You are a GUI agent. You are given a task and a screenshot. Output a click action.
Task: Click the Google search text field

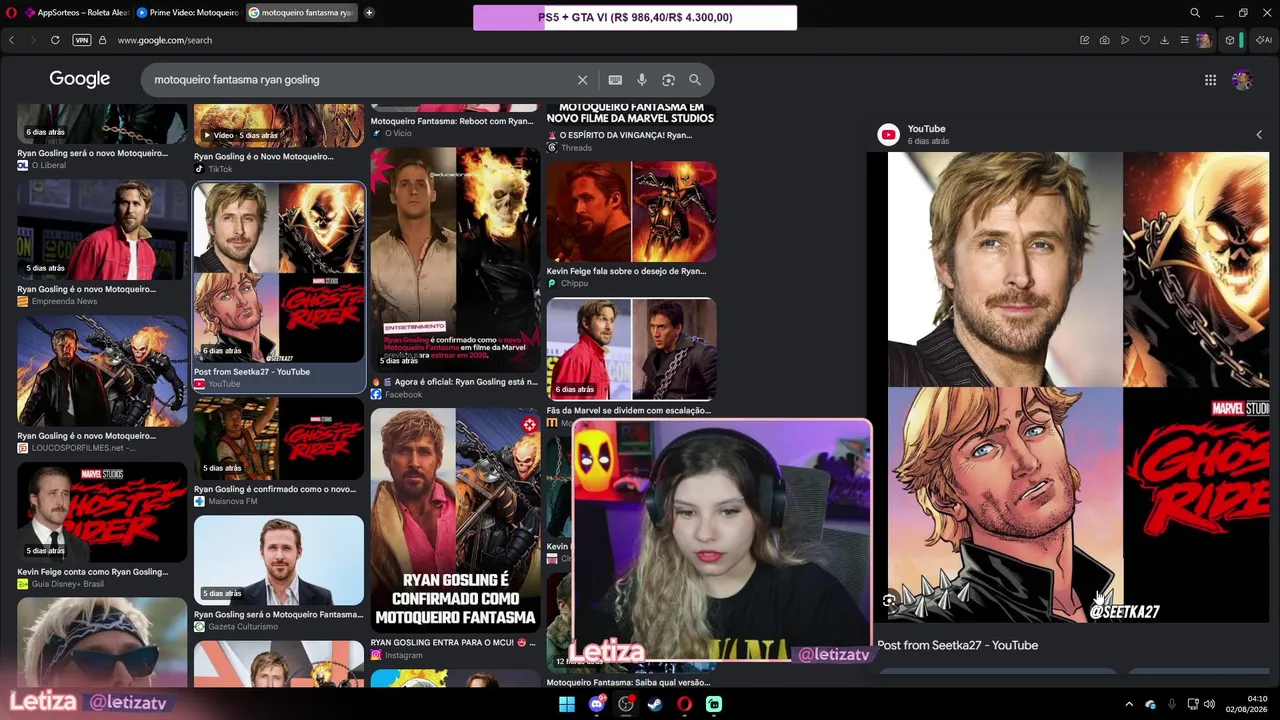coord(360,80)
